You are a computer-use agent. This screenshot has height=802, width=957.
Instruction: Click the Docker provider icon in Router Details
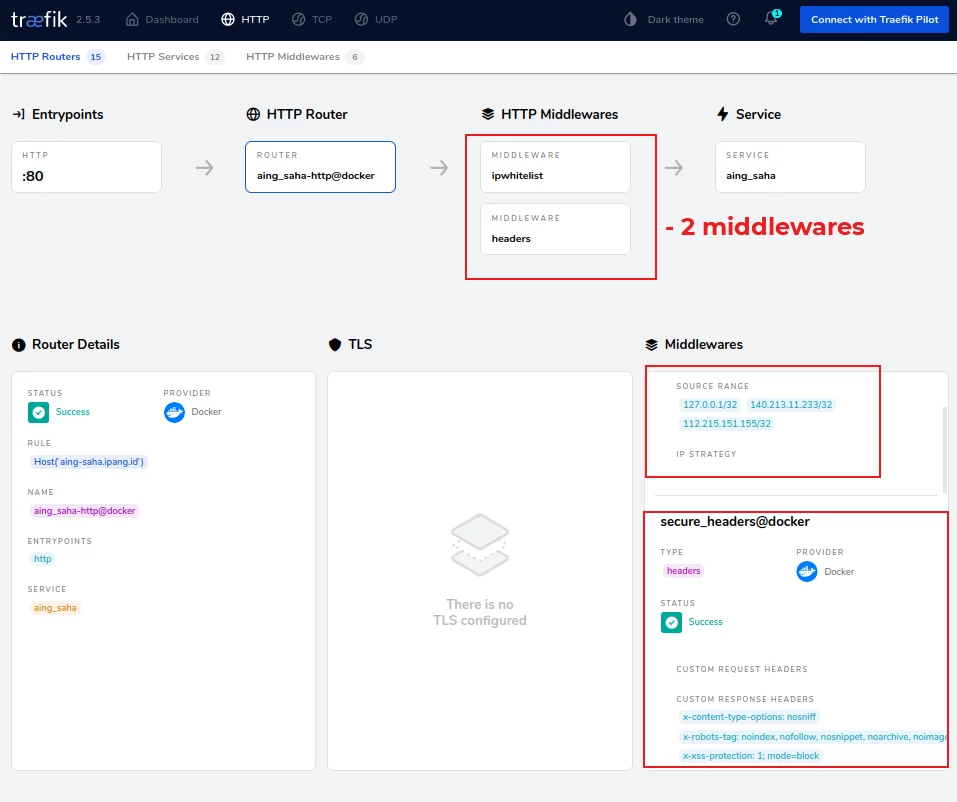[175, 413]
